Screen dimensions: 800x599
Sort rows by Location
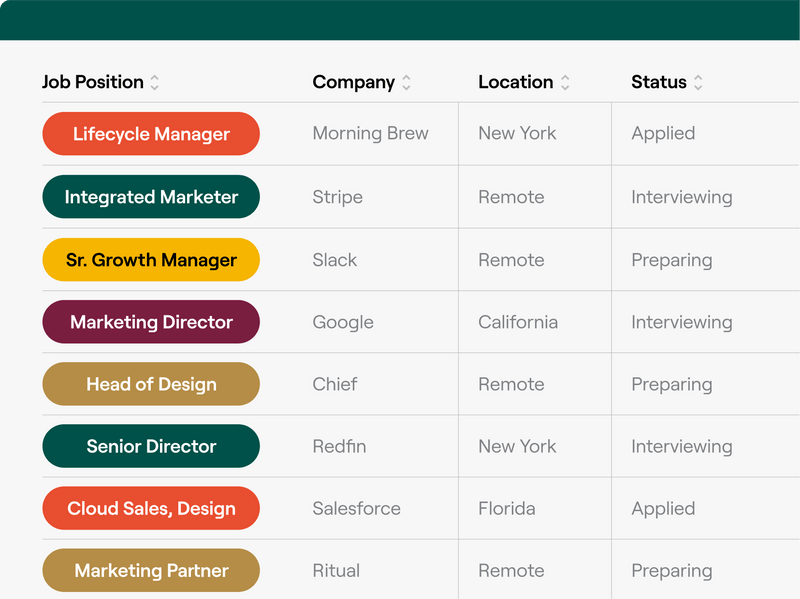pos(566,83)
